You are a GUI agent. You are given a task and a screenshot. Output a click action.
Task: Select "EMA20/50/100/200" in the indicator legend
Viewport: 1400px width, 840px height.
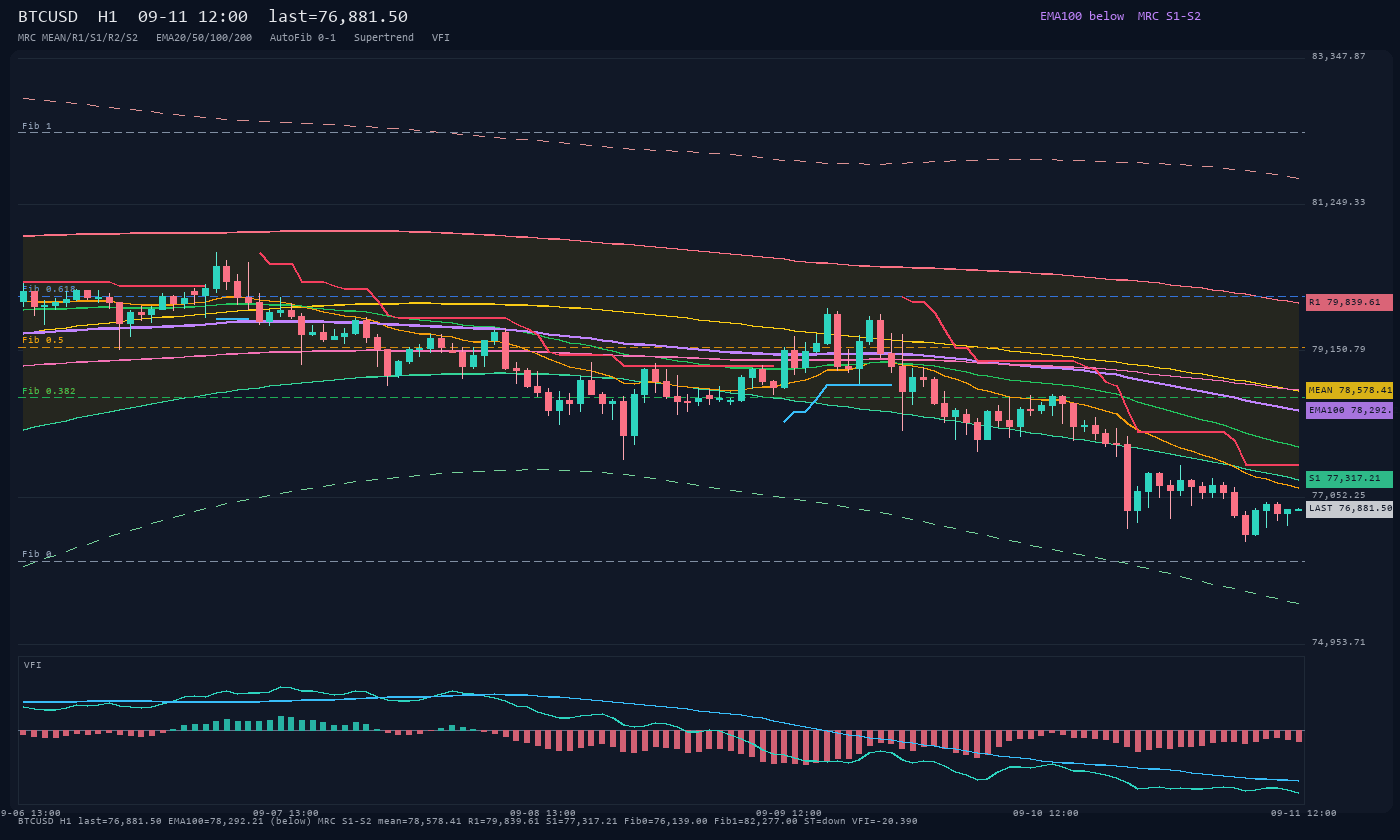(x=204, y=37)
